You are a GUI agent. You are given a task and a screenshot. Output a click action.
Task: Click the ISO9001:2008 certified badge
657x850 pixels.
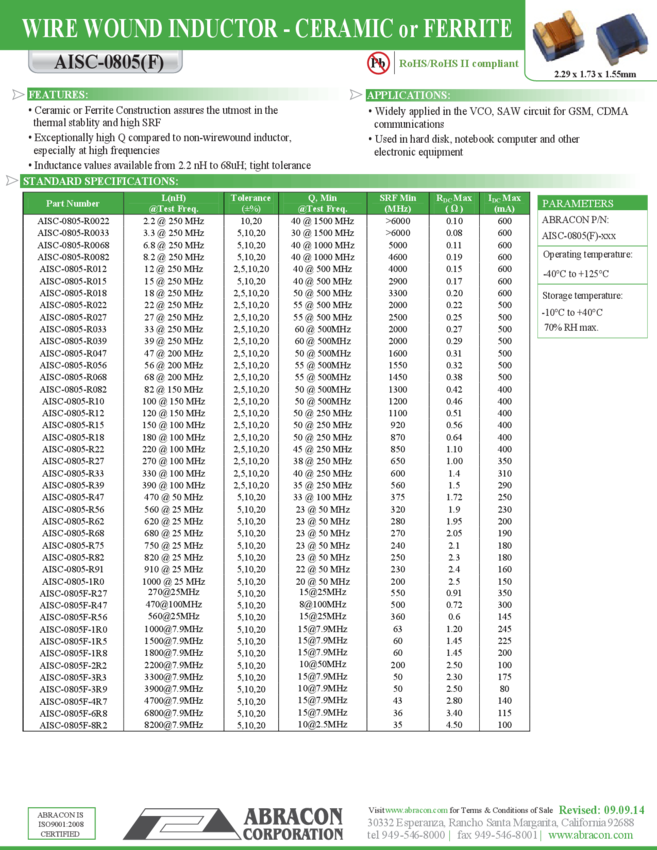tap(61, 825)
